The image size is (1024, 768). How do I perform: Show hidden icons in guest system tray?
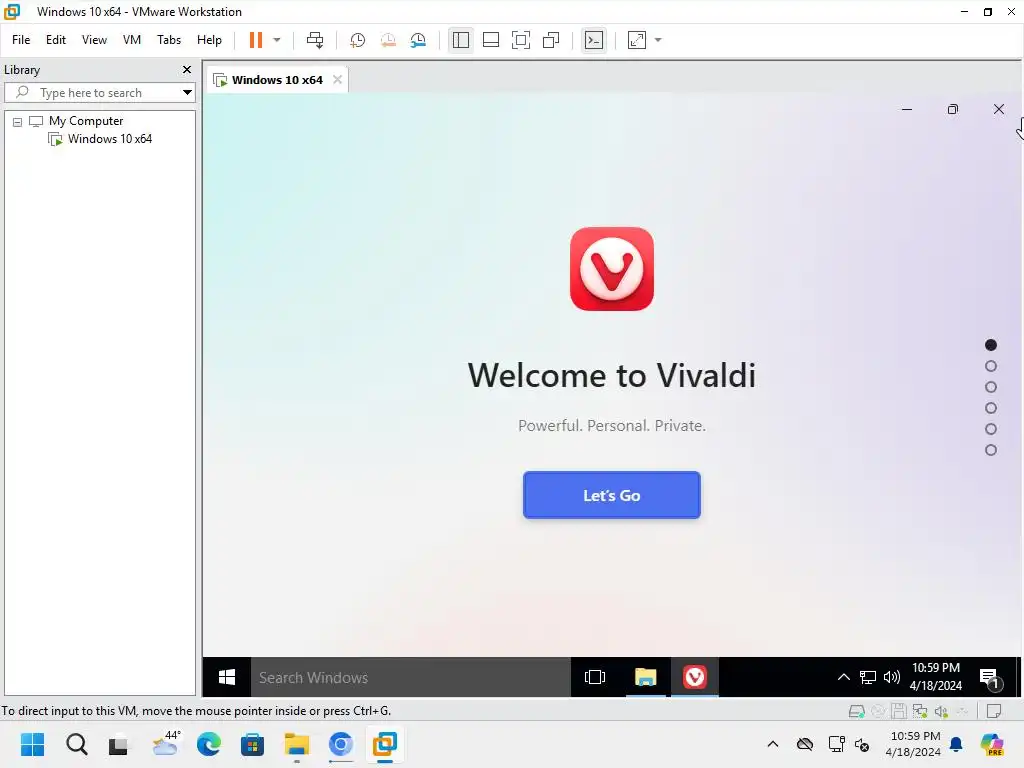[x=843, y=677]
